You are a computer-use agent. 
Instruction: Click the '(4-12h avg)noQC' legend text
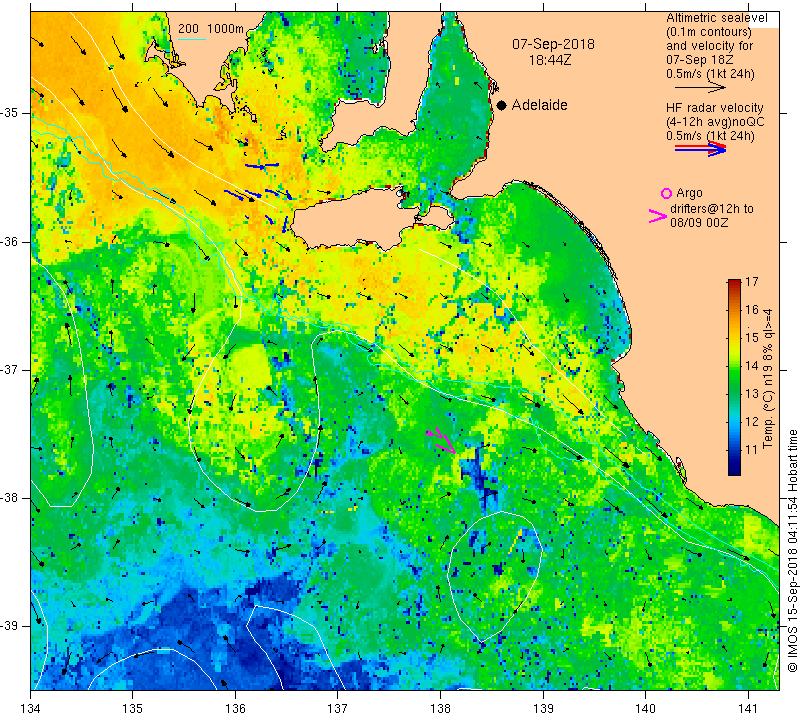point(715,122)
